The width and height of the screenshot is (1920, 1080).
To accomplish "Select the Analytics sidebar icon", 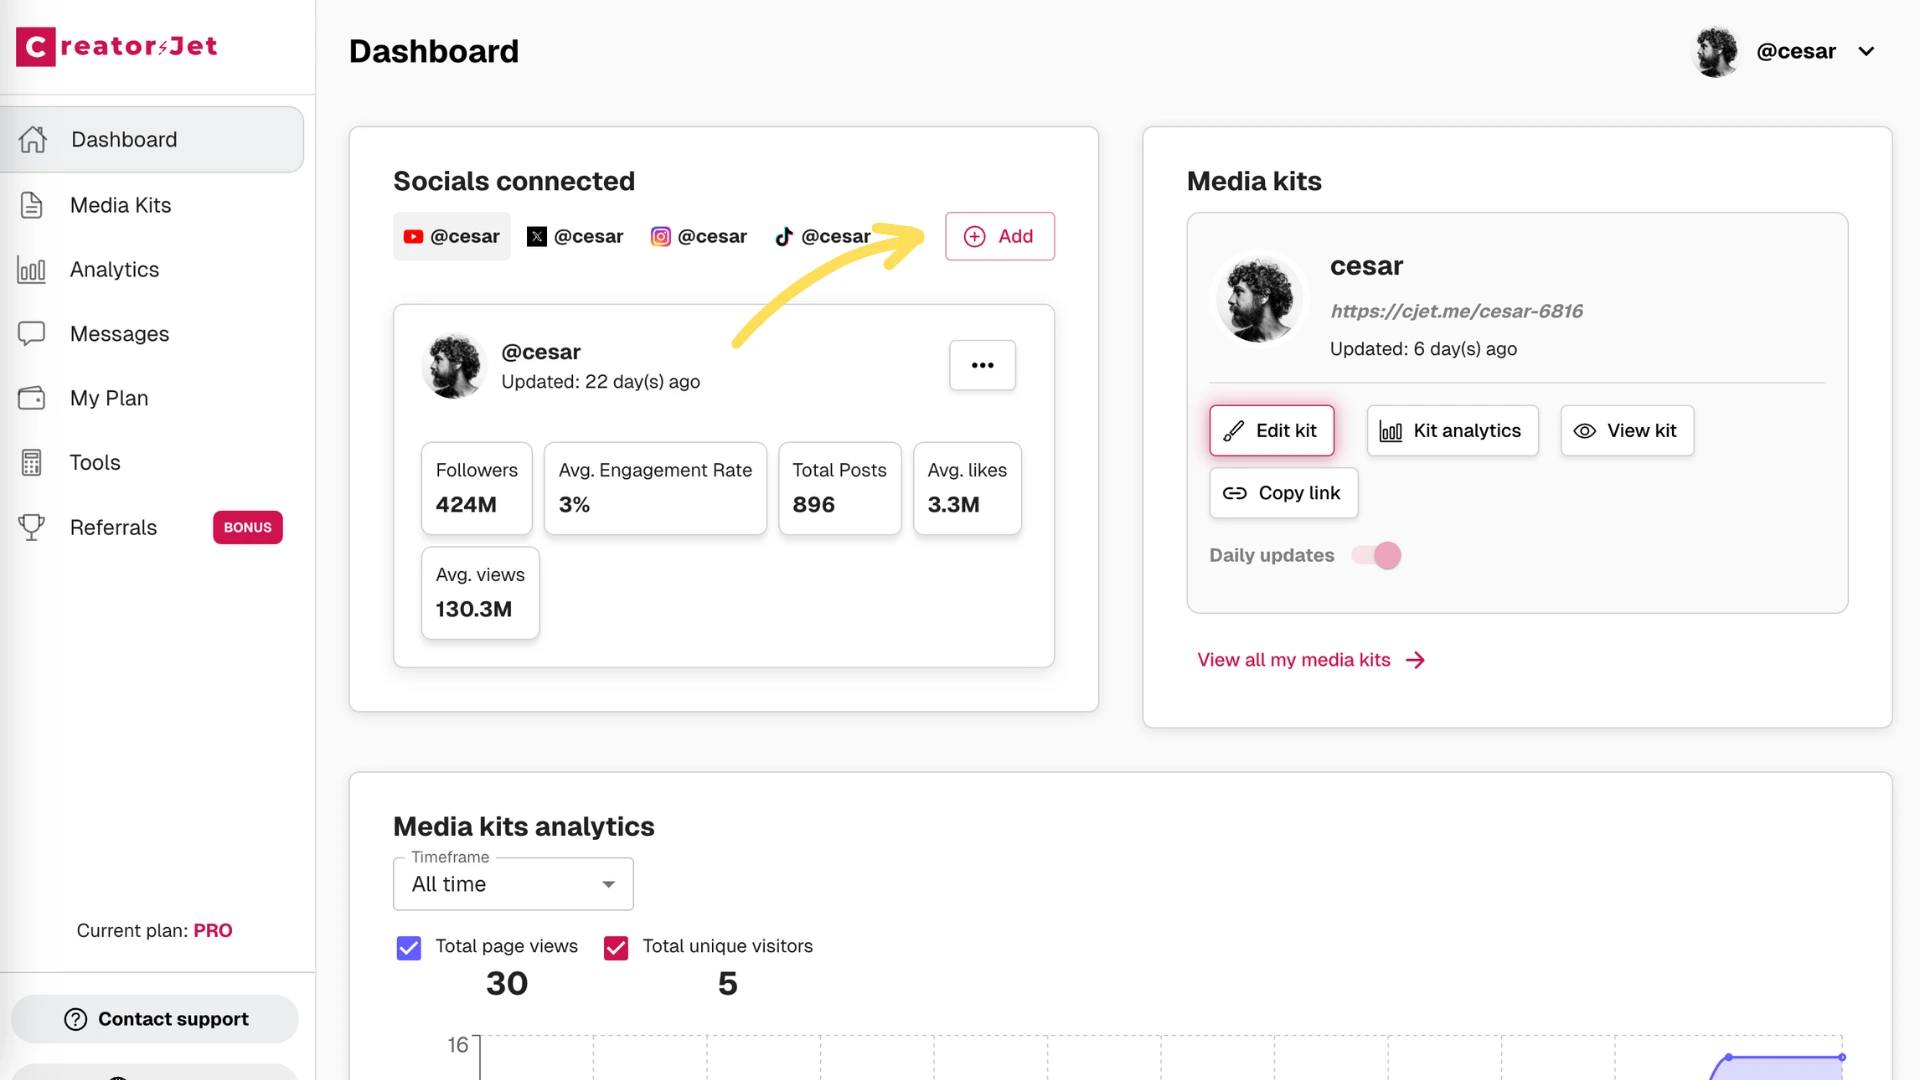I will pyautogui.click(x=33, y=269).
